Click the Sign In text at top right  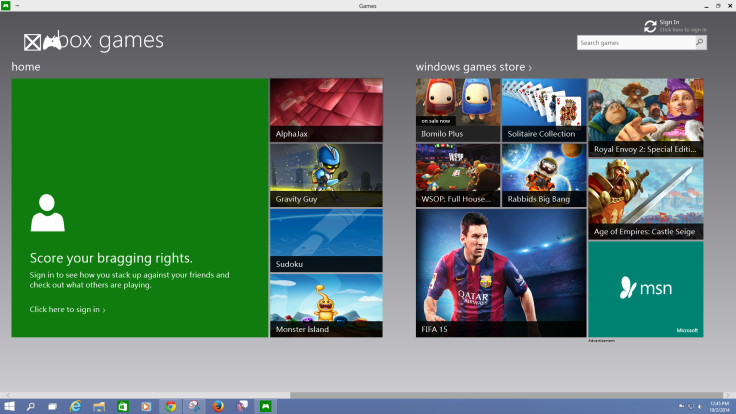point(669,22)
